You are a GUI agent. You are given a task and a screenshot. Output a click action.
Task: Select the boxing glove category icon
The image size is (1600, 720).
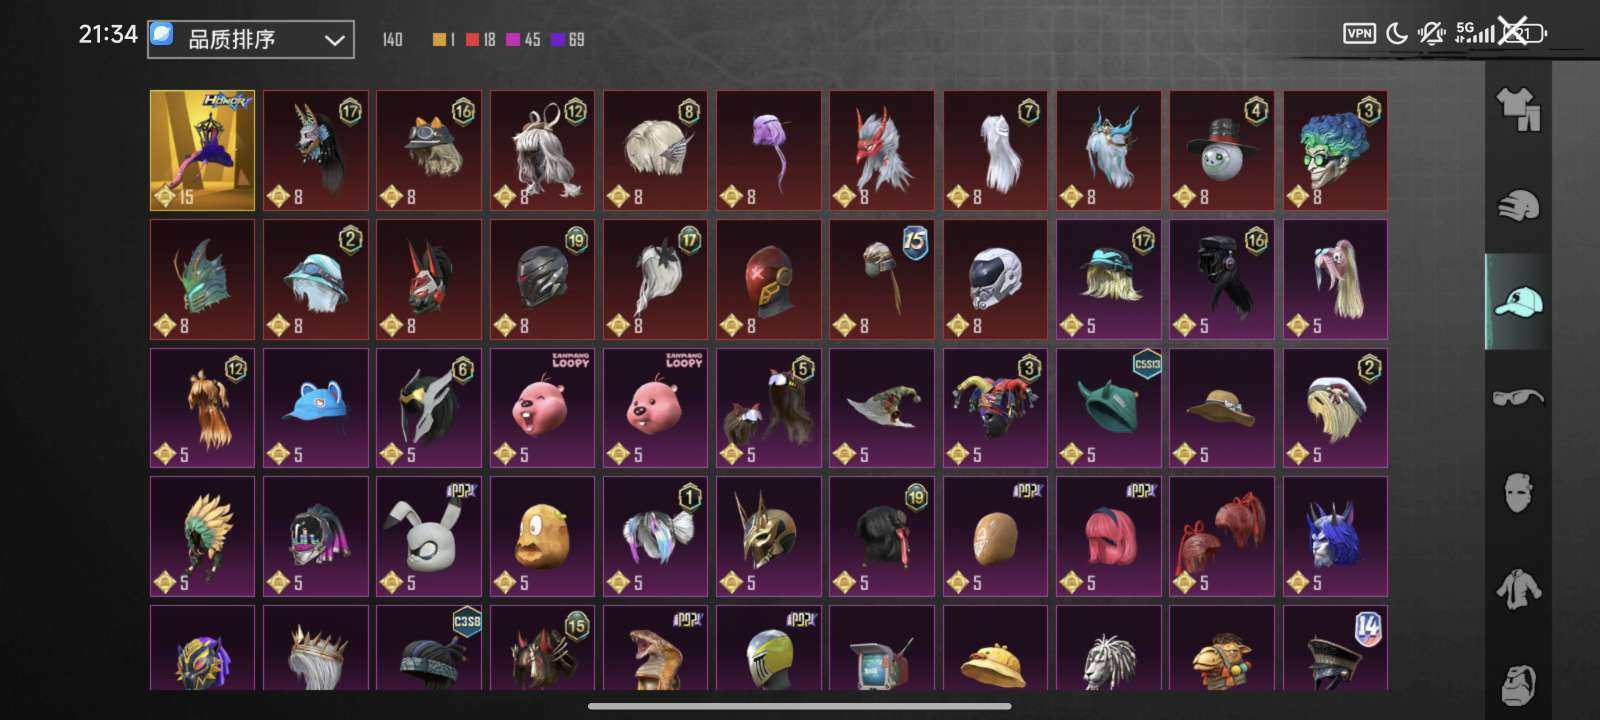click(x=1518, y=206)
